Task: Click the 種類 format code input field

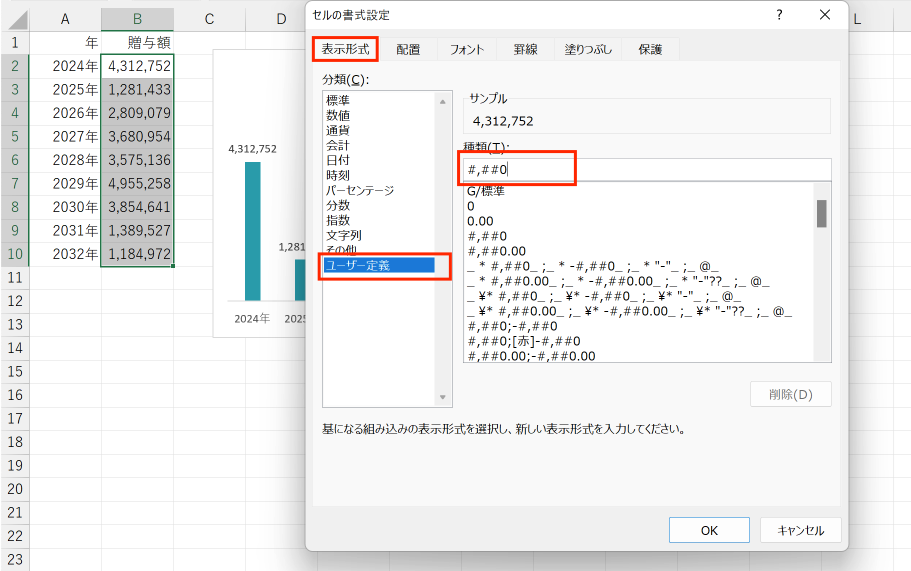Action: tap(647, 170)
